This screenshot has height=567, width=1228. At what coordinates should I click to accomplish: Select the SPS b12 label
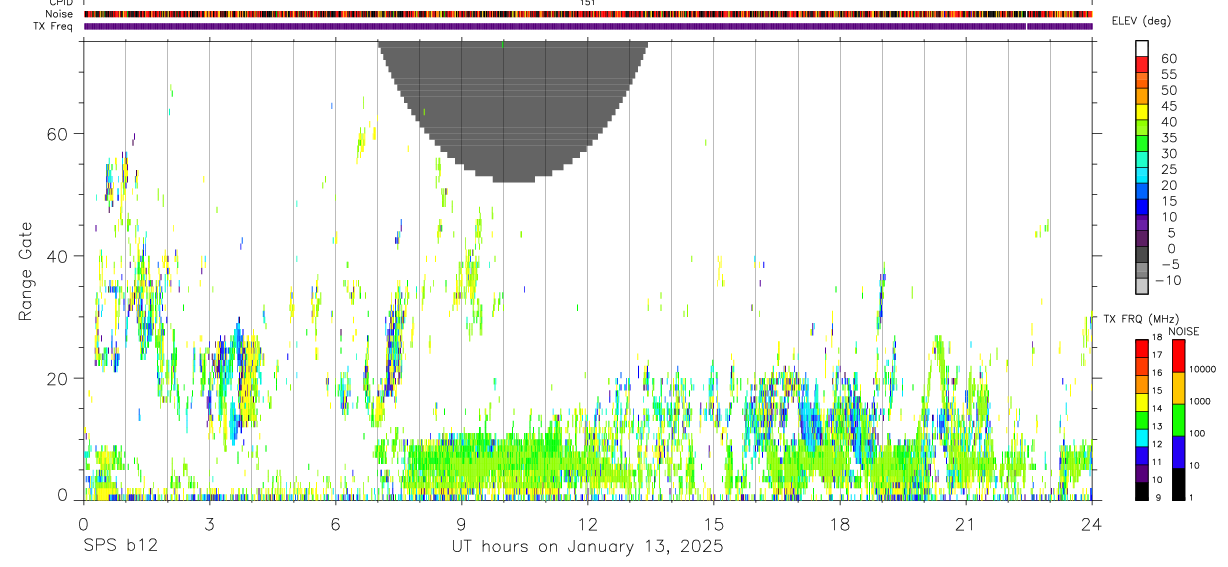click(119, 546)
